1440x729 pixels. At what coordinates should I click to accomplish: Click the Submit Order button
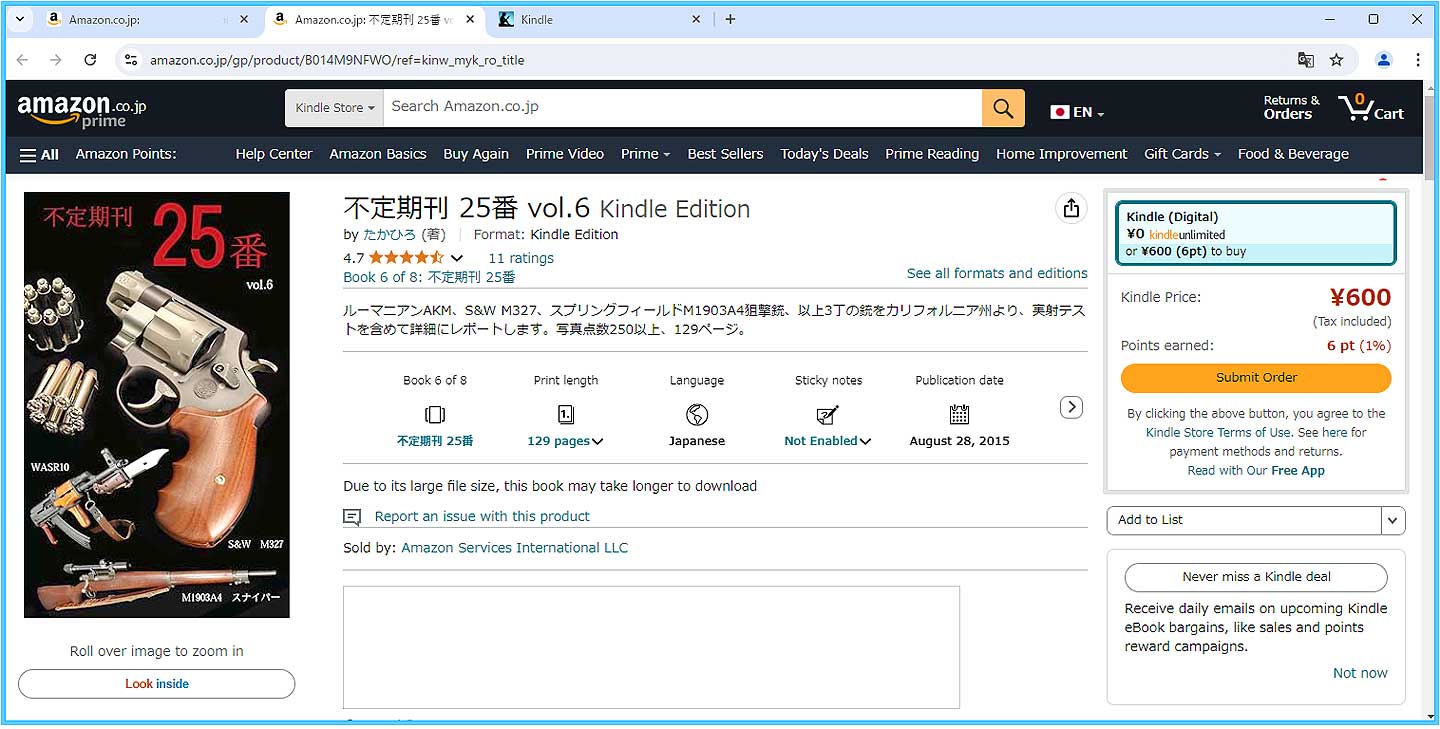[x=1255, y=378]
